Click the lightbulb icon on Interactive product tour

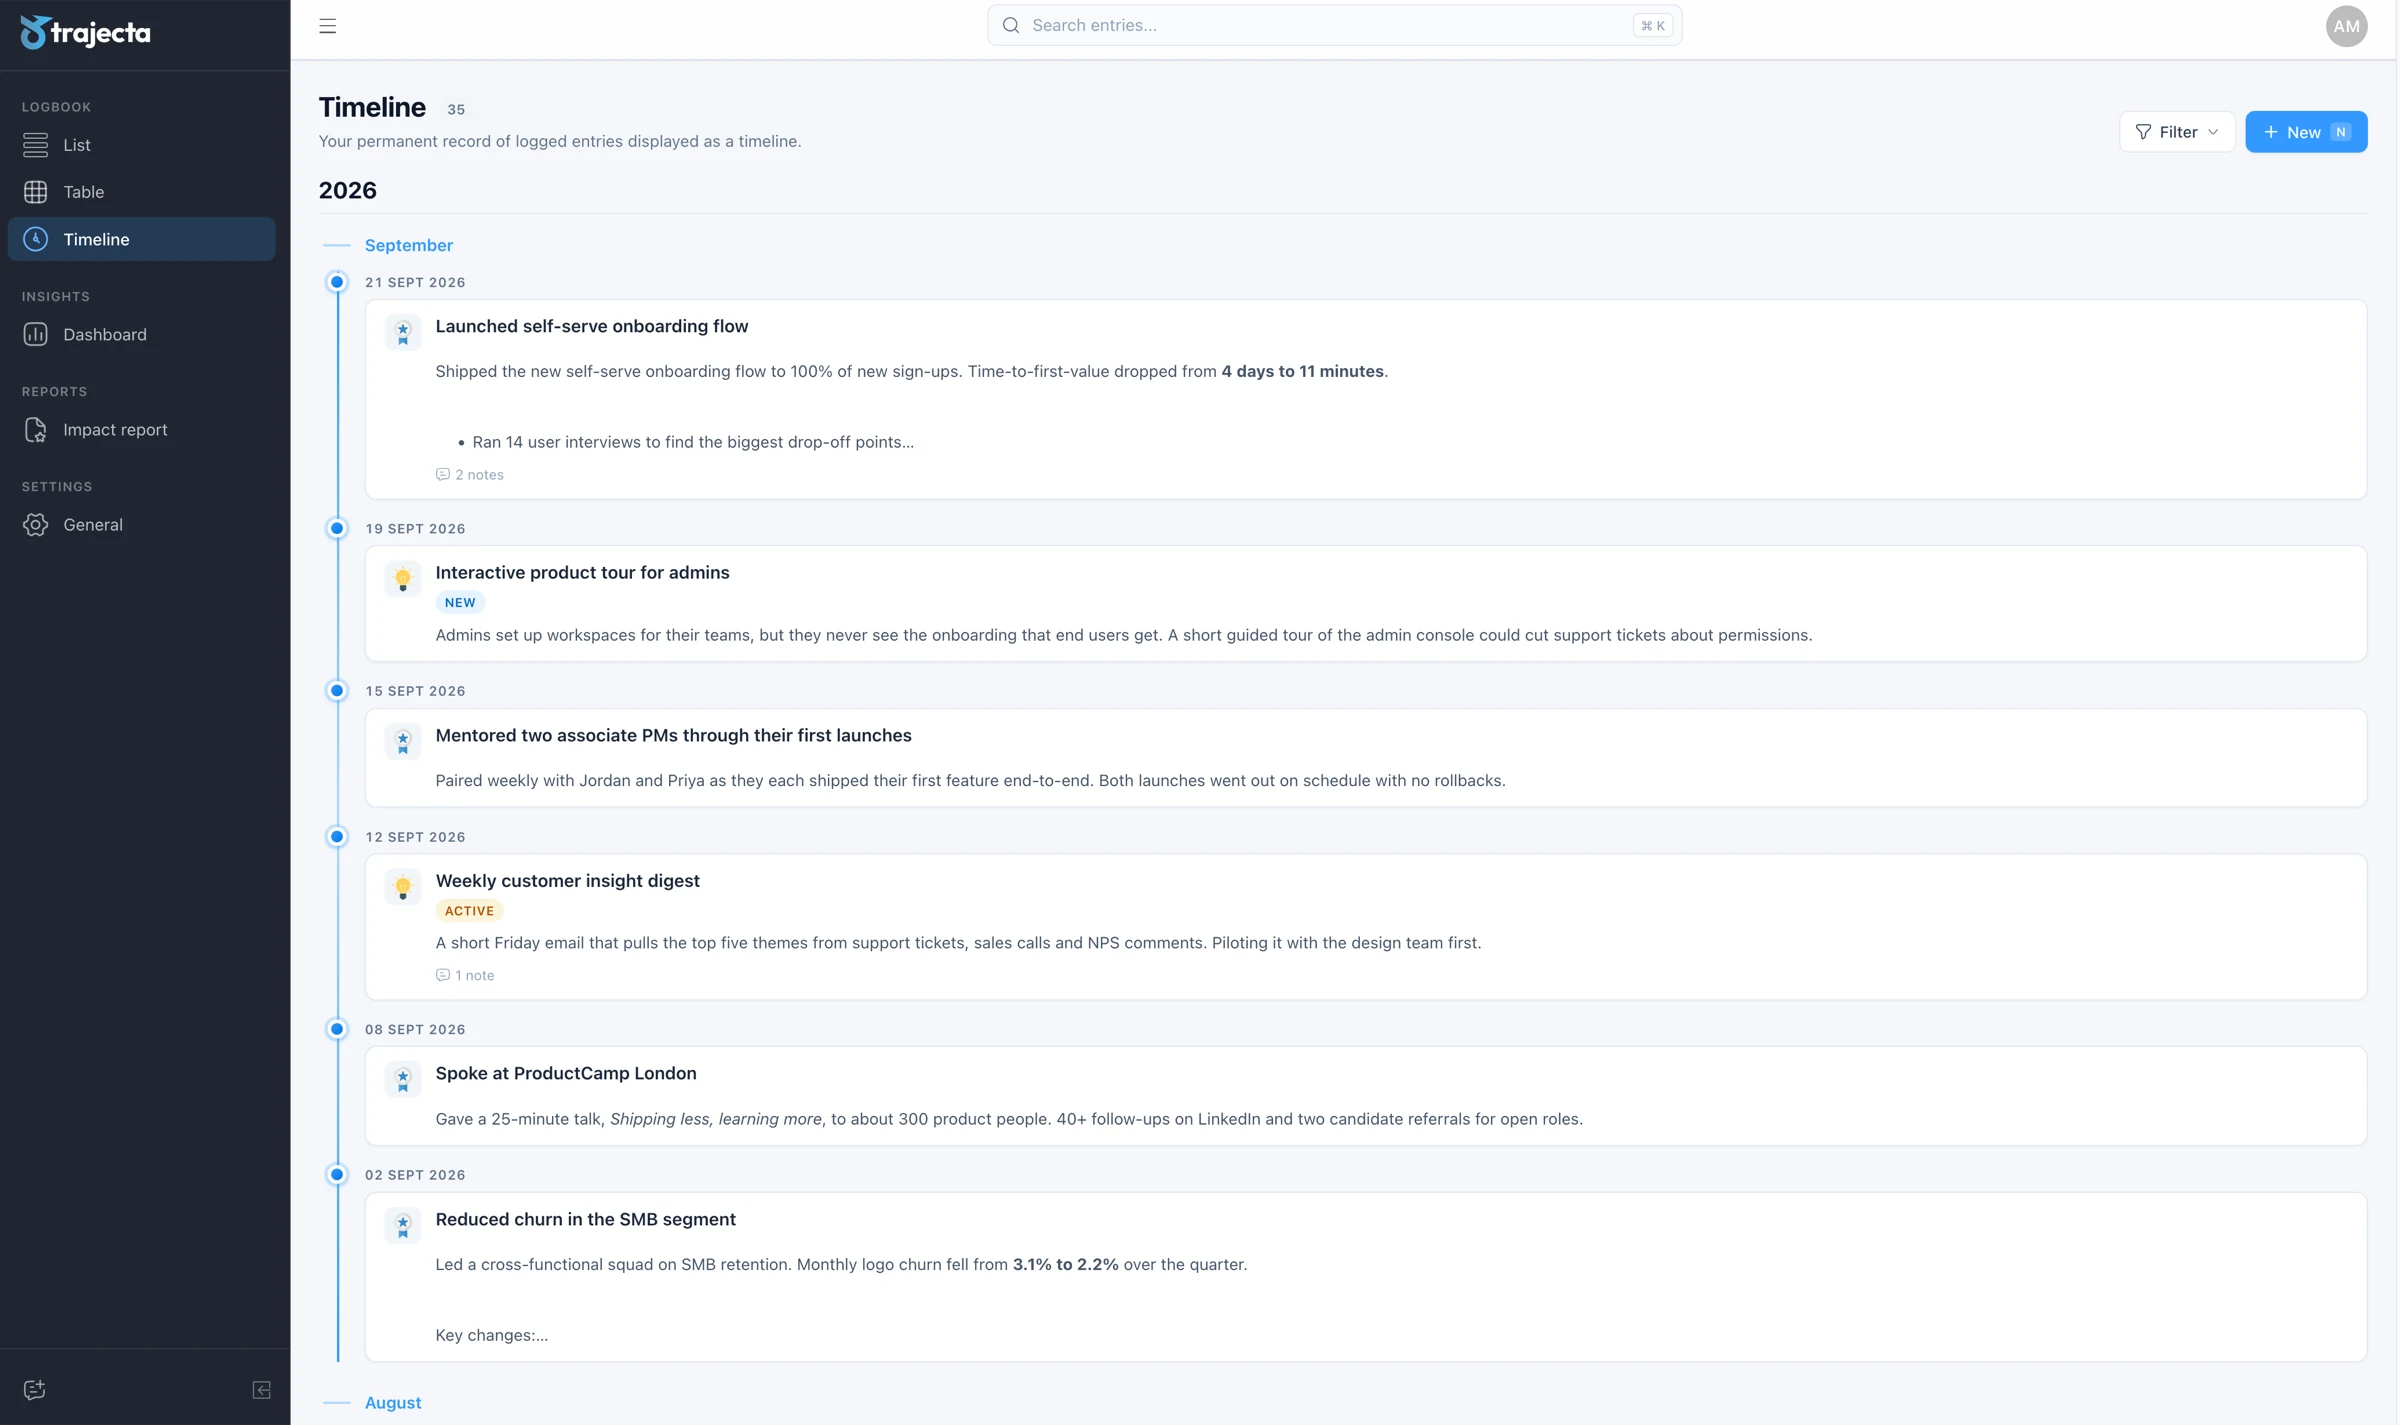(403, 578)
